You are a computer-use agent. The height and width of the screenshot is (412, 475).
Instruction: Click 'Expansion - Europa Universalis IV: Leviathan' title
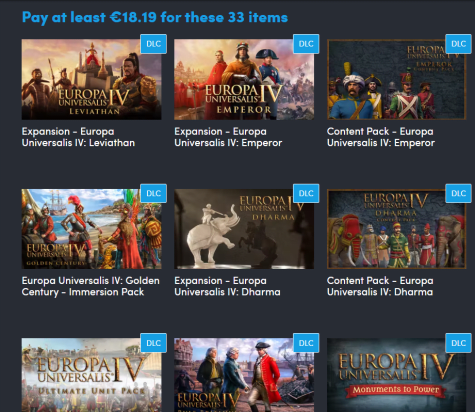78,137
